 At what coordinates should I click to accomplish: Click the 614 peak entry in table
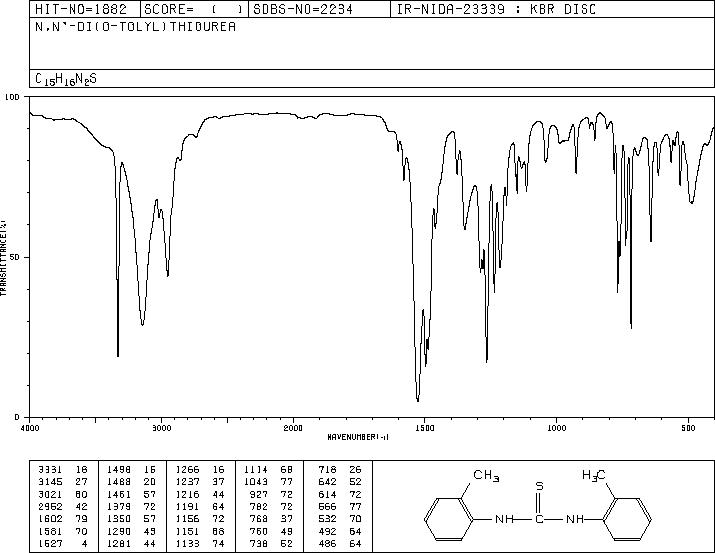pos(340,494)
